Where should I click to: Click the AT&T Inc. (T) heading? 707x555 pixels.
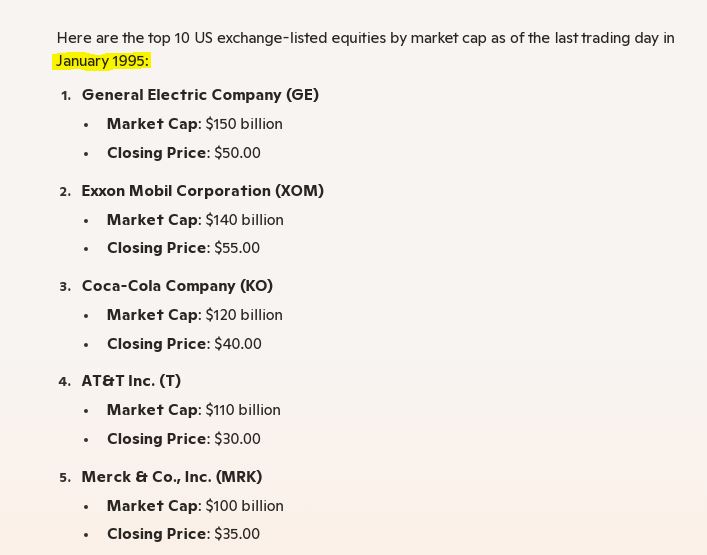point(131,381)
